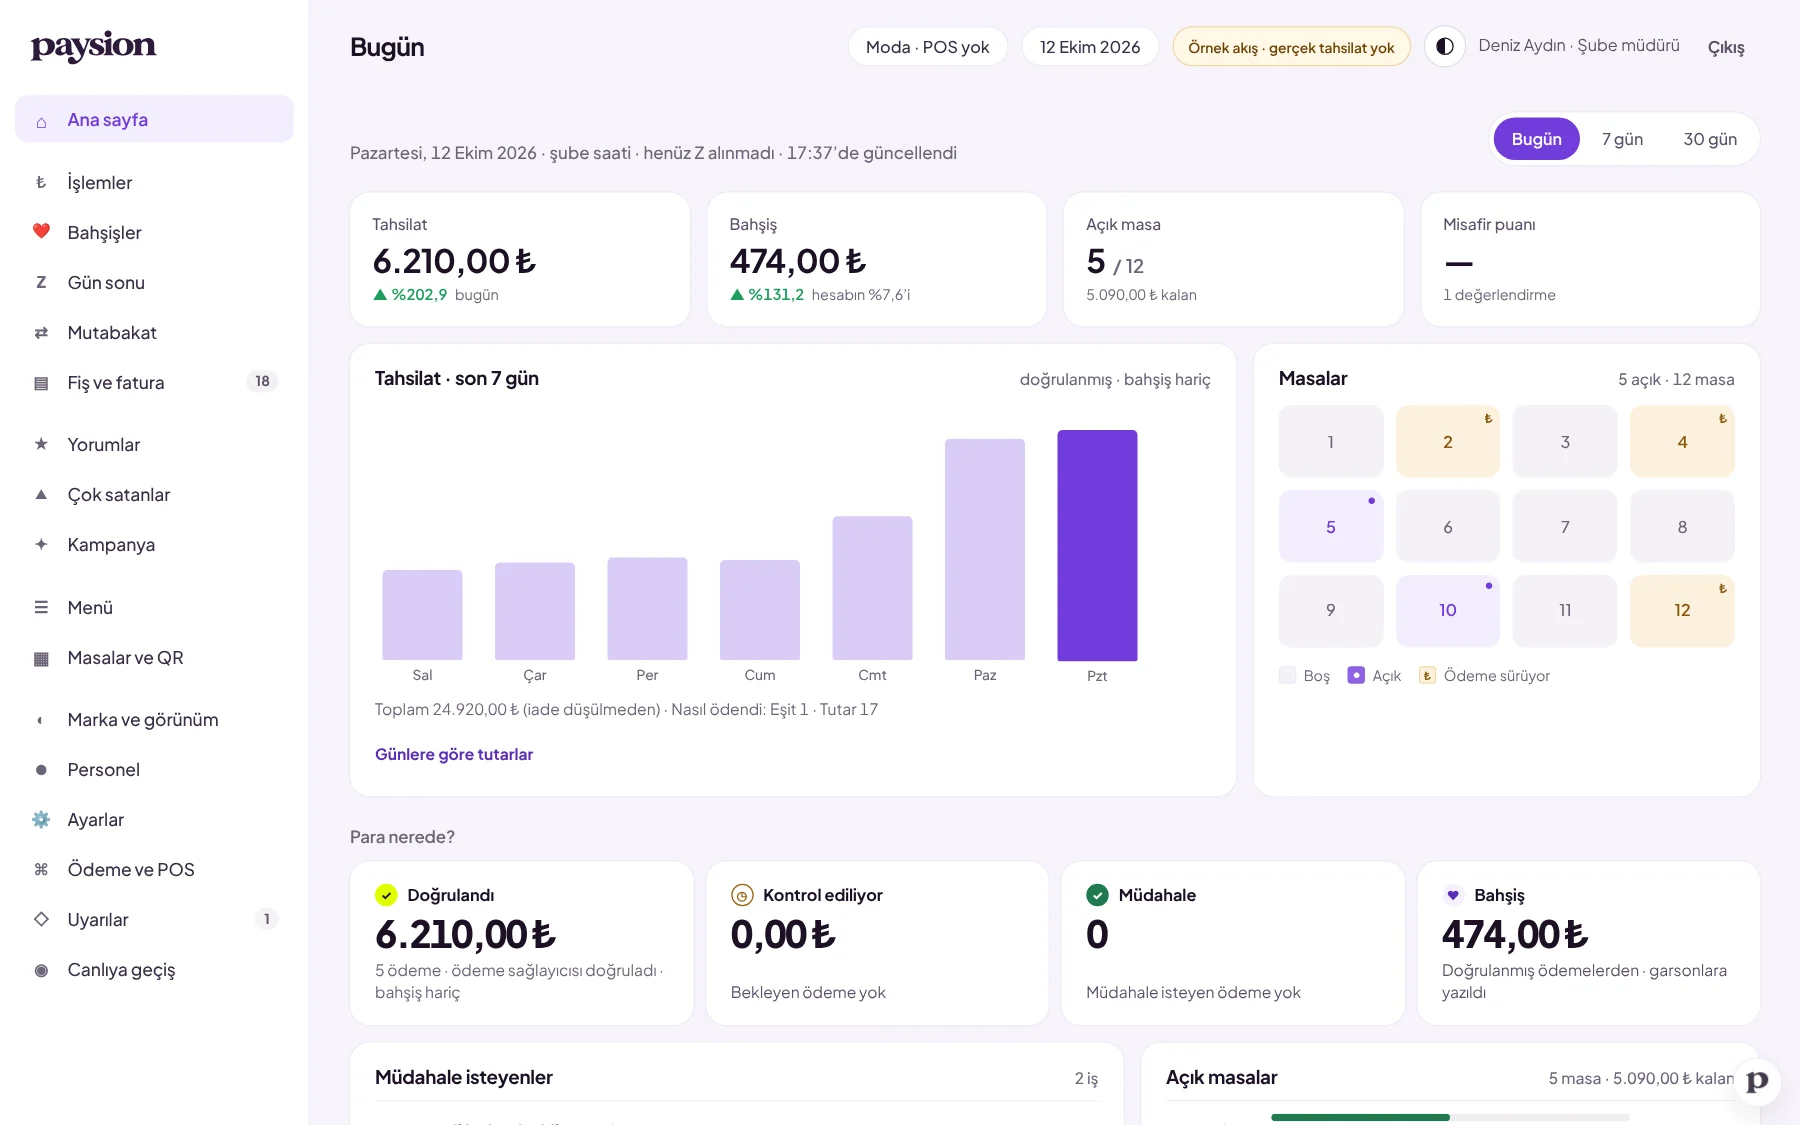Go to Canlıya geçiş page
The width and height of the screenshot is (1800, 1125).
154,970
